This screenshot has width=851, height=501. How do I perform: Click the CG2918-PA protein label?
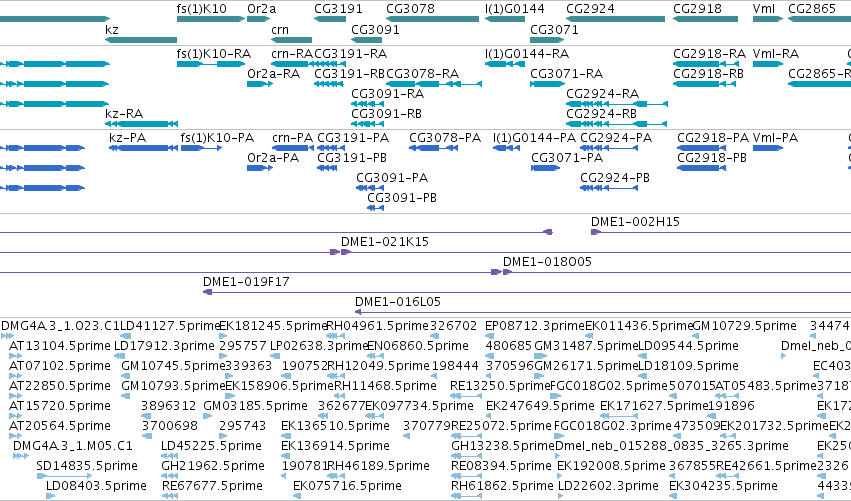coord(713,138)
